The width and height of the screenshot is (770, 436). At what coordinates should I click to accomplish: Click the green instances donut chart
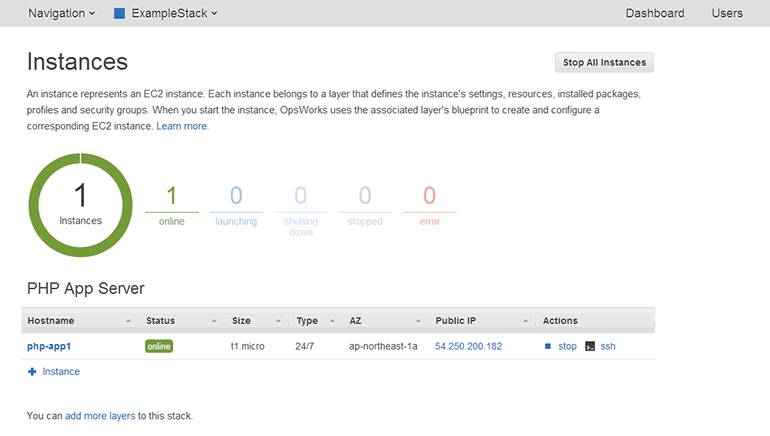[x=80, y=204]
